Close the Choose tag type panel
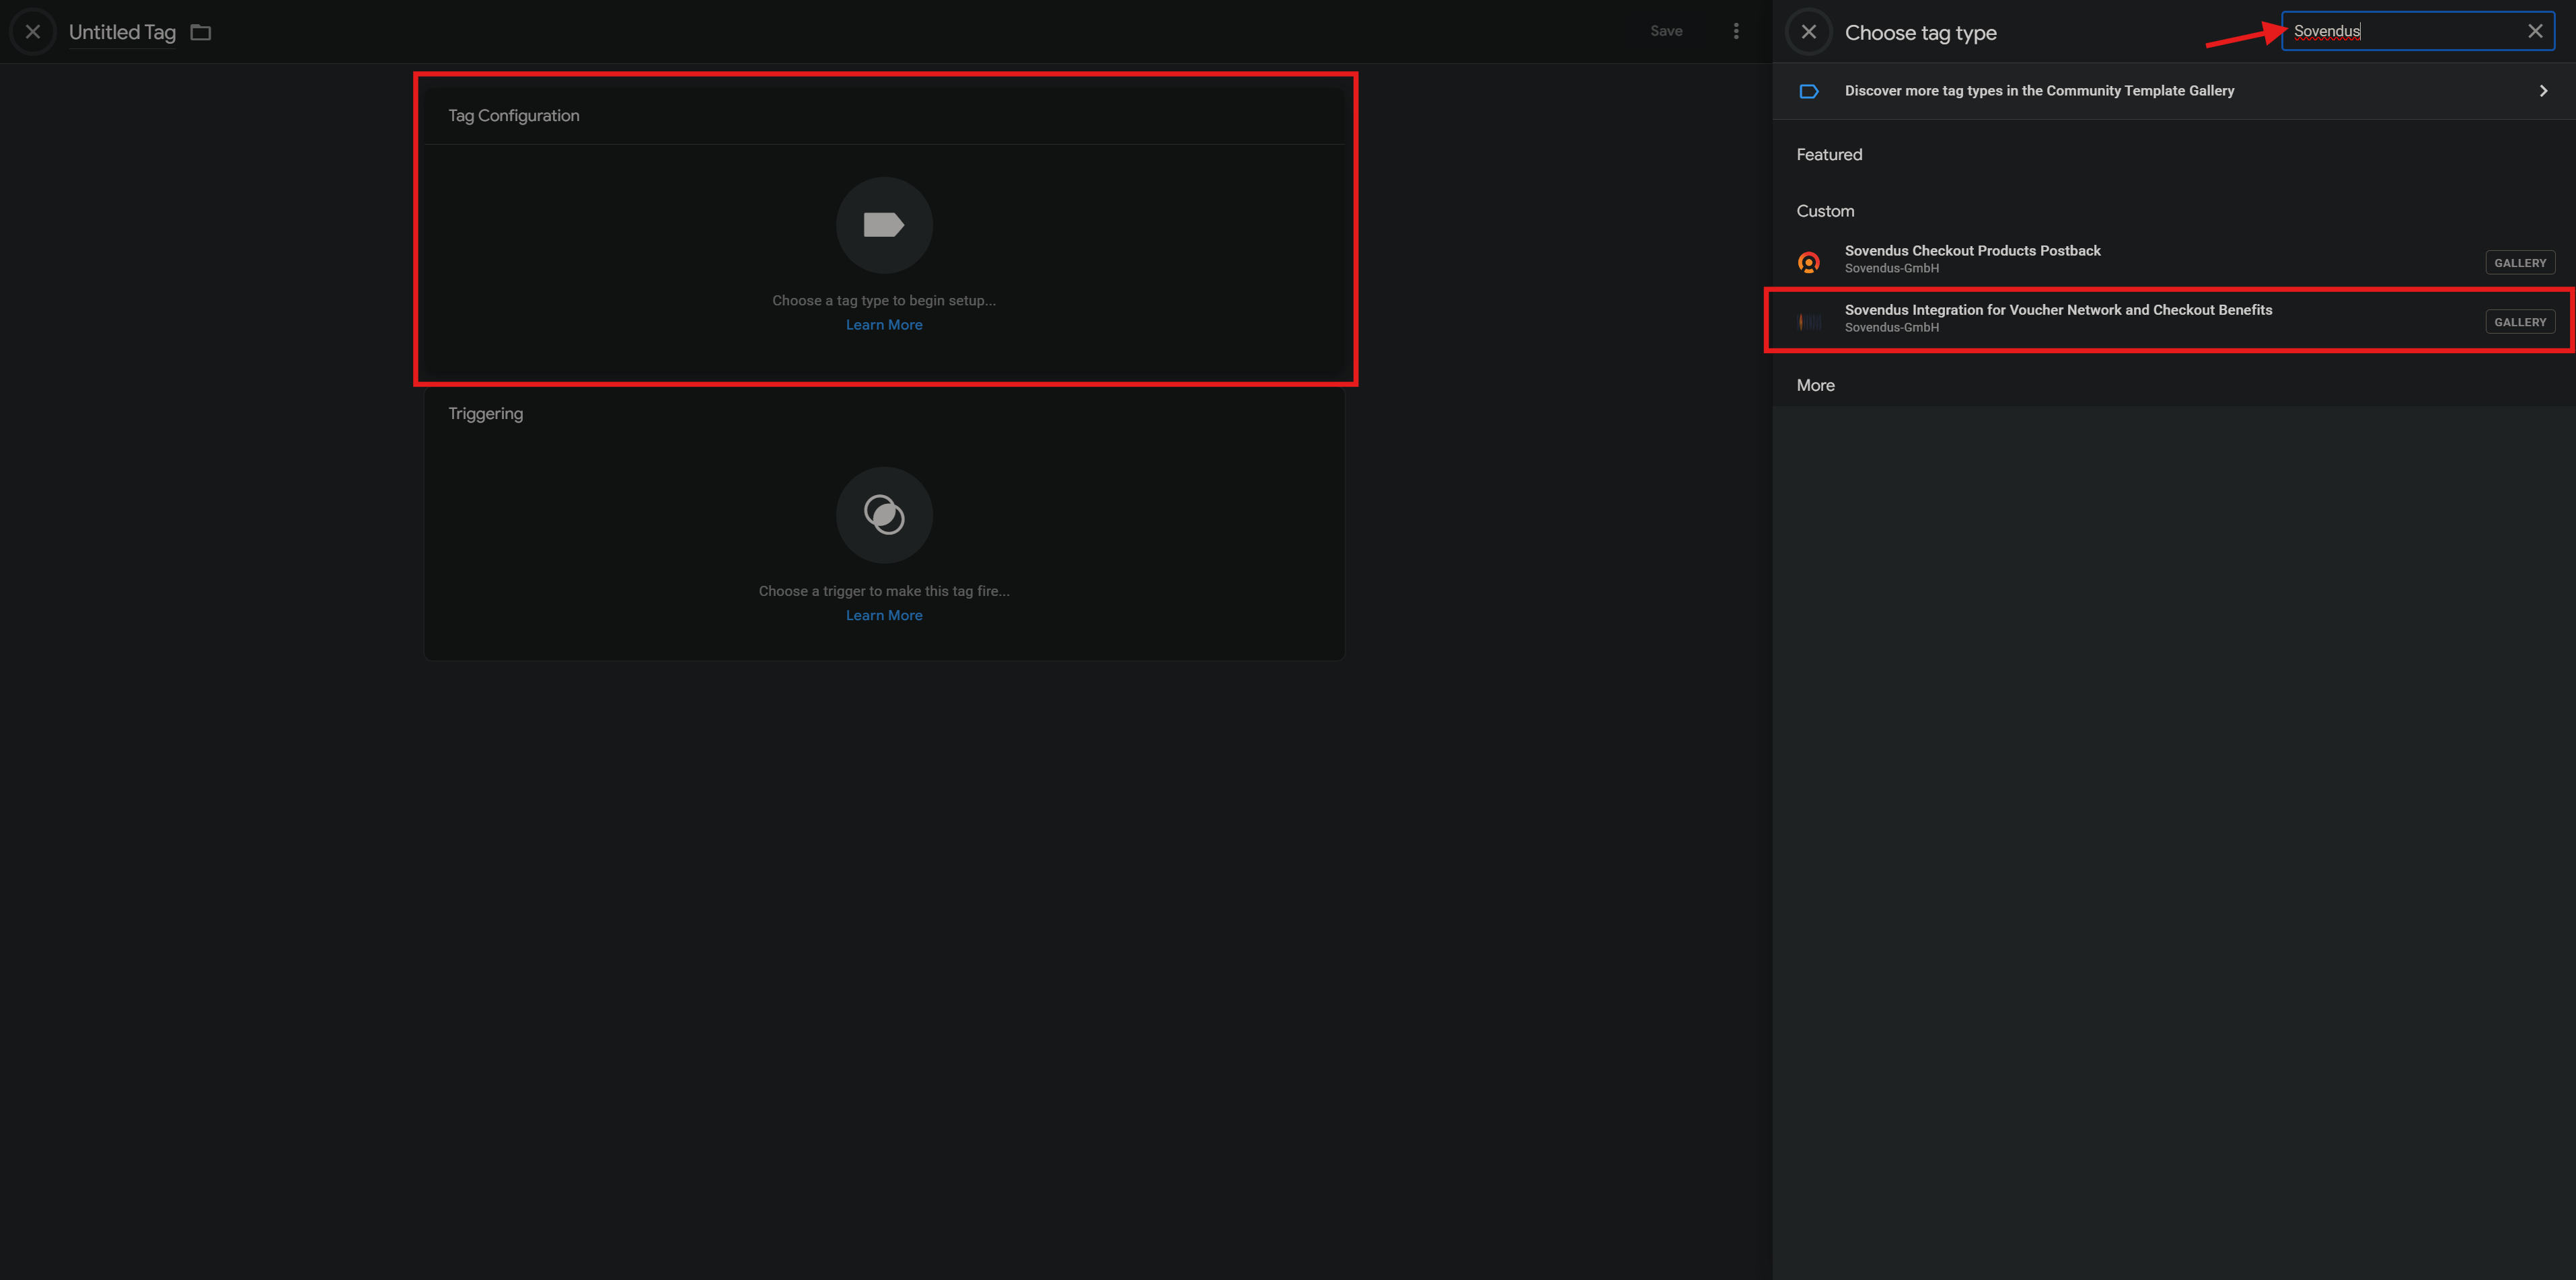Screen dimensions: 2576x1280 tap(1808, 32)
